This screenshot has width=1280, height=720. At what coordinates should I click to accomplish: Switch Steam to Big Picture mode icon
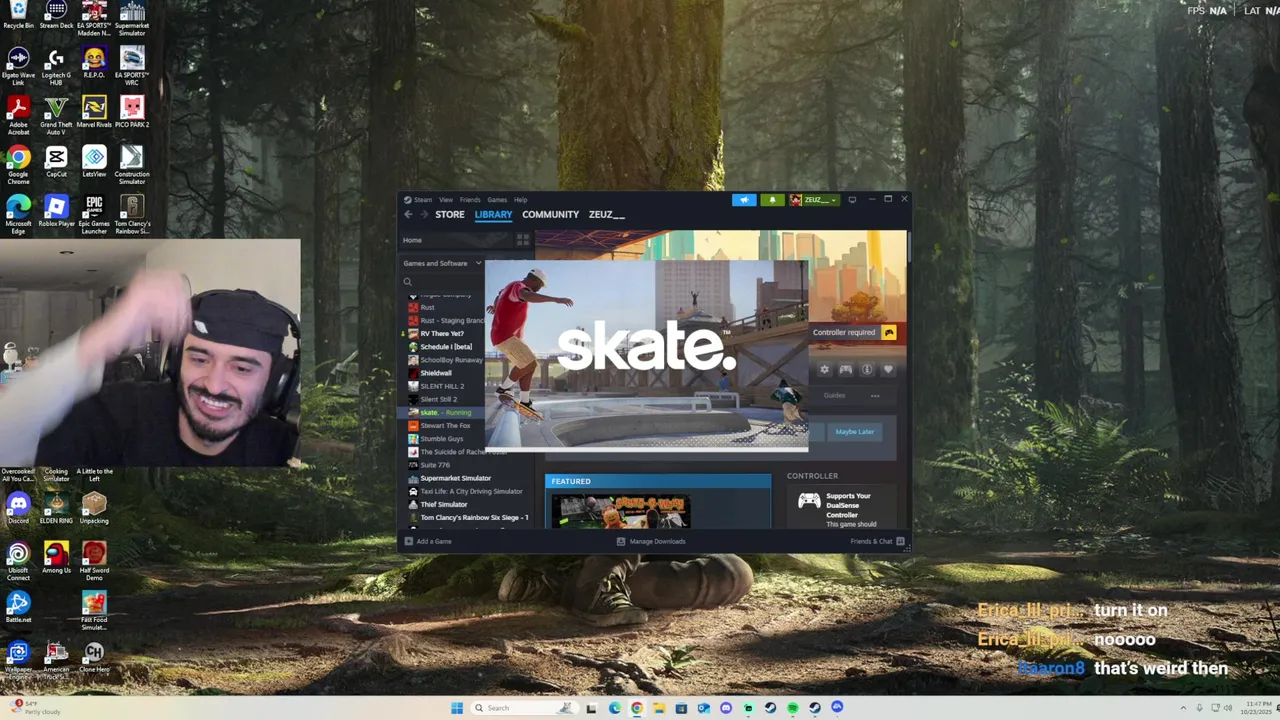(852, 200)
